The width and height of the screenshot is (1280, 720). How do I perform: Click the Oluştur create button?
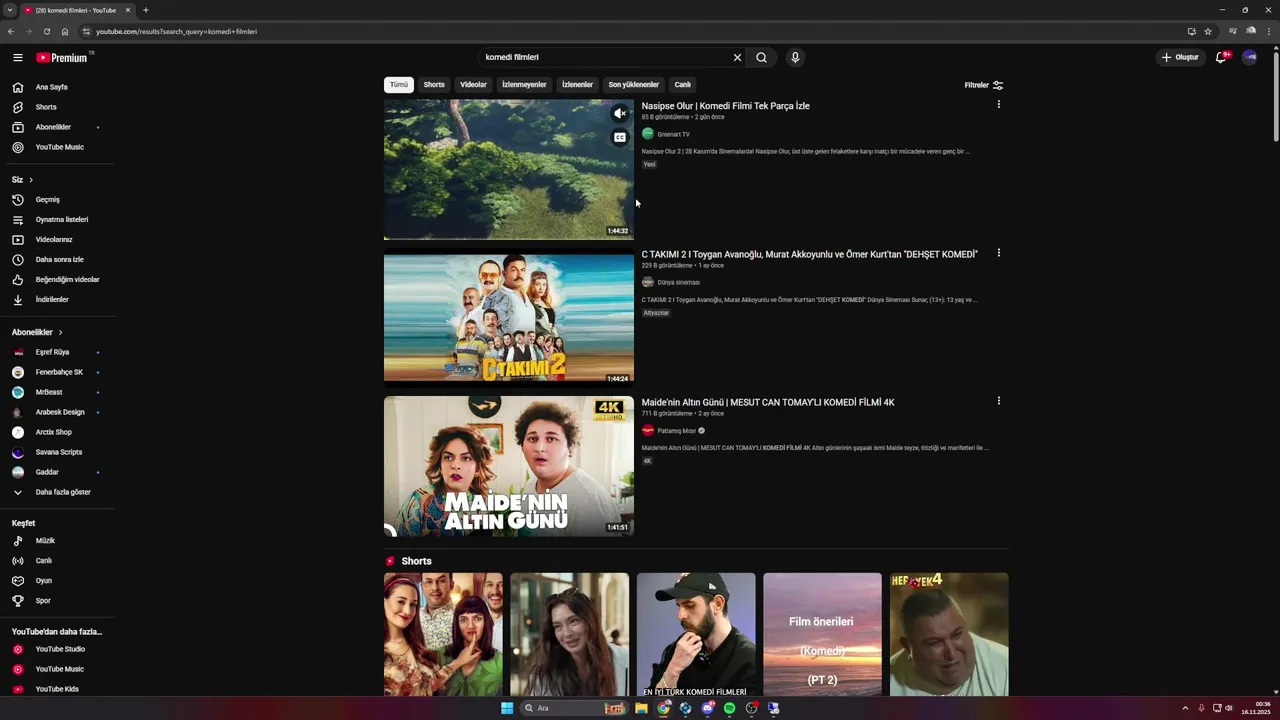click(x=1180, y=58)
